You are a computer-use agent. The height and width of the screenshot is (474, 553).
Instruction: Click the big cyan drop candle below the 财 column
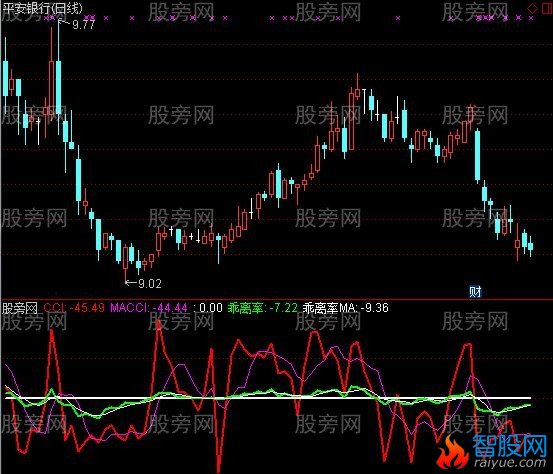coord(478,156)
